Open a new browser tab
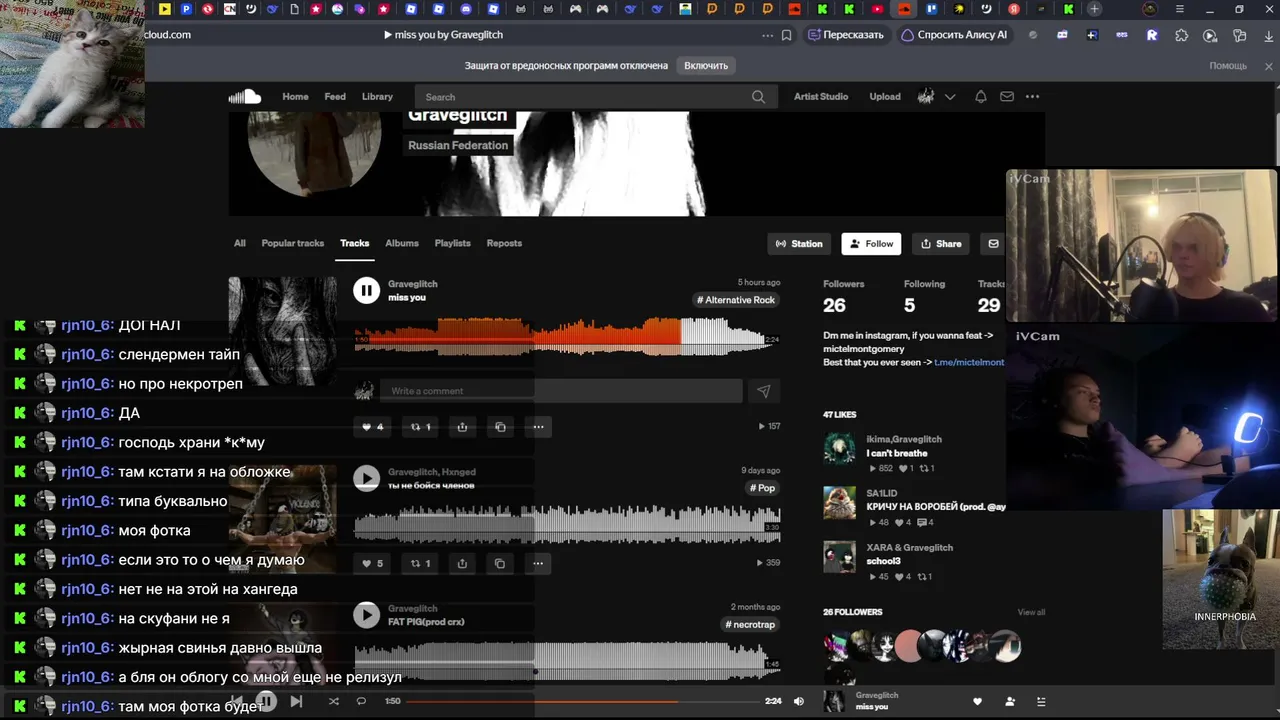Viewport: 1280px width, 720px height. point(1095,9)
